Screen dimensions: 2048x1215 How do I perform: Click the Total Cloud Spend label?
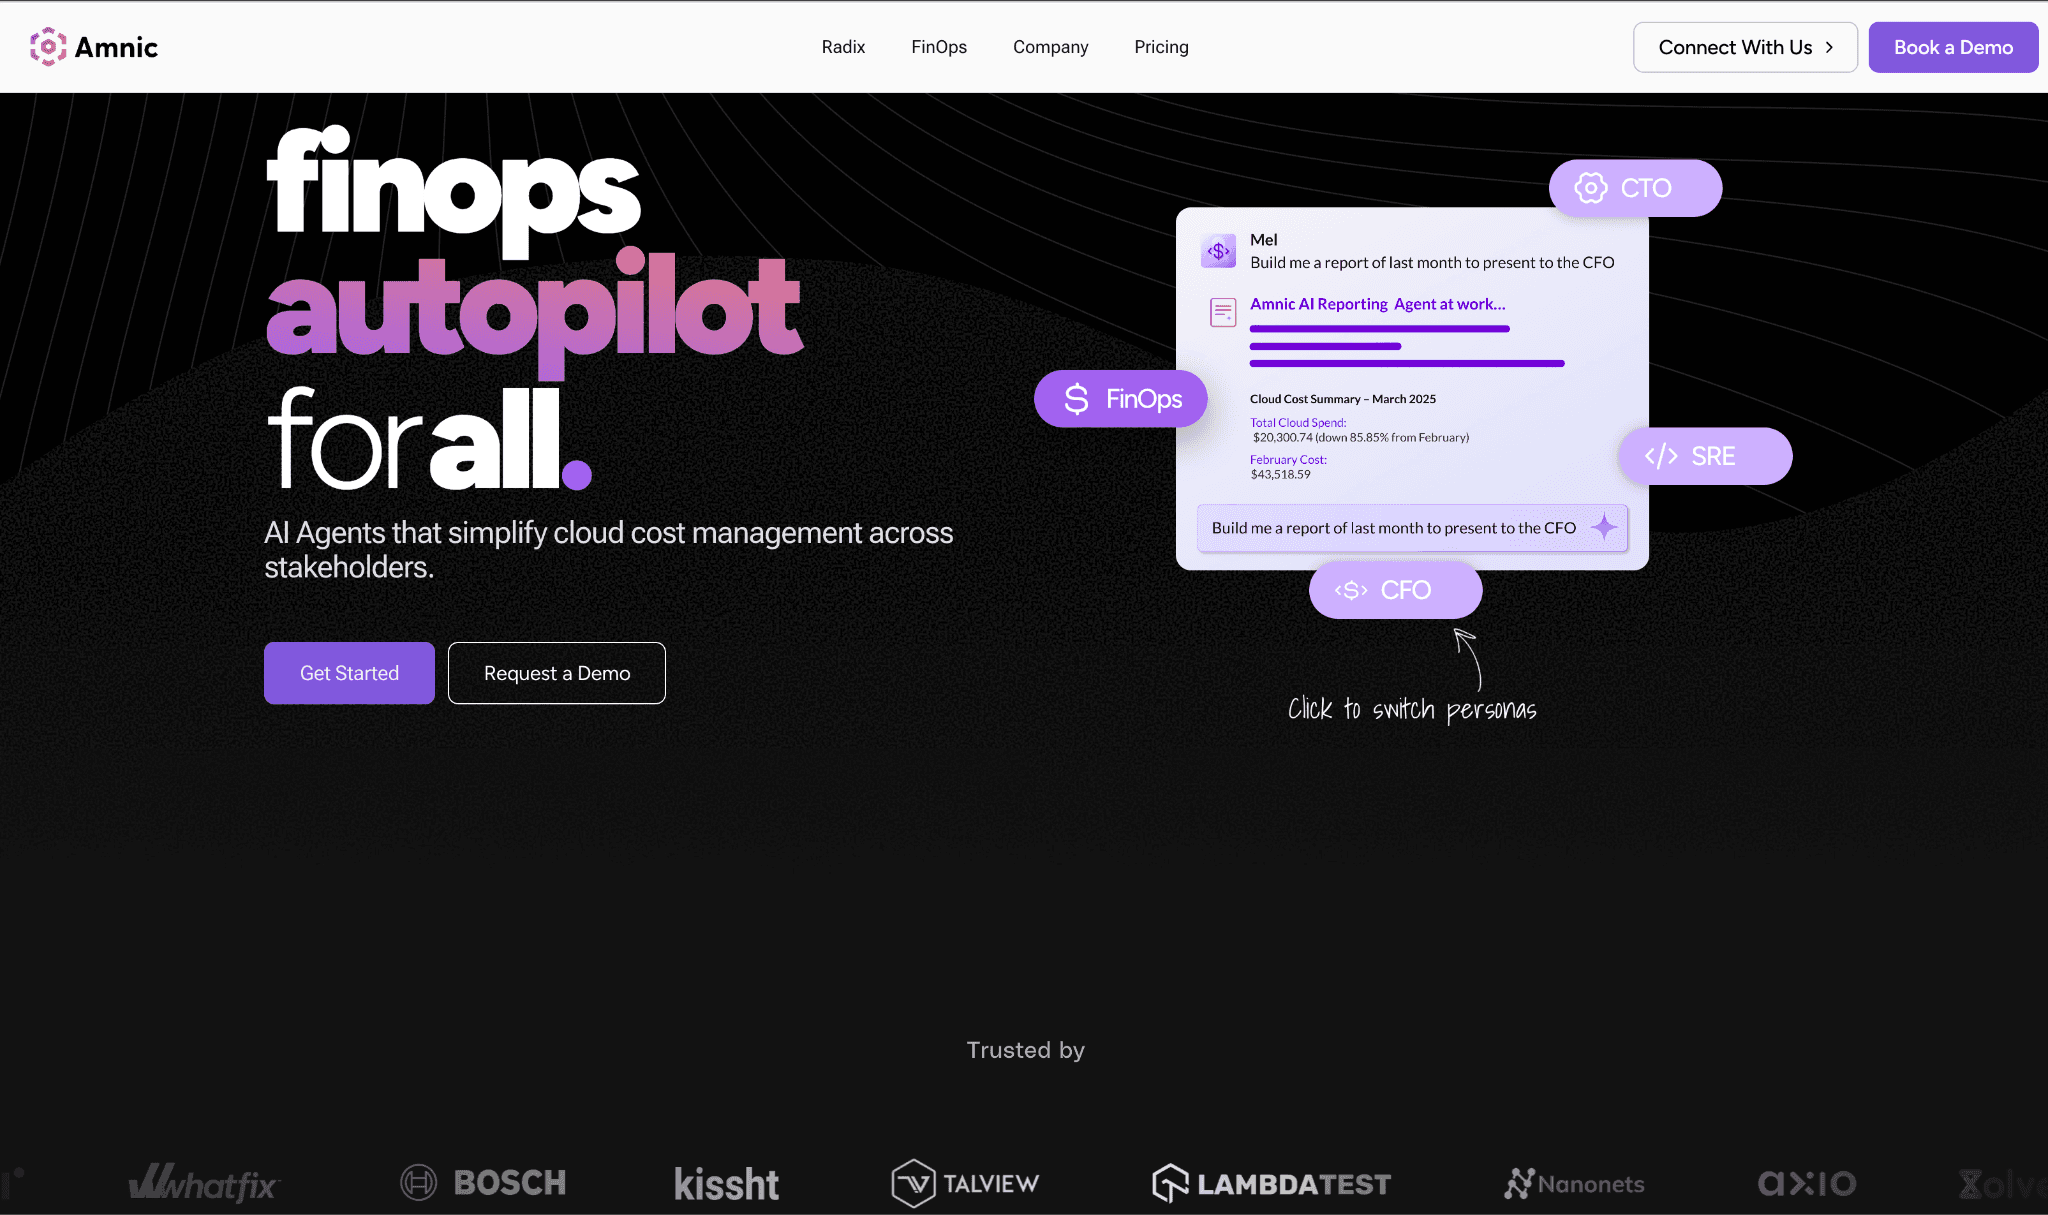(x=1298, y=423)
